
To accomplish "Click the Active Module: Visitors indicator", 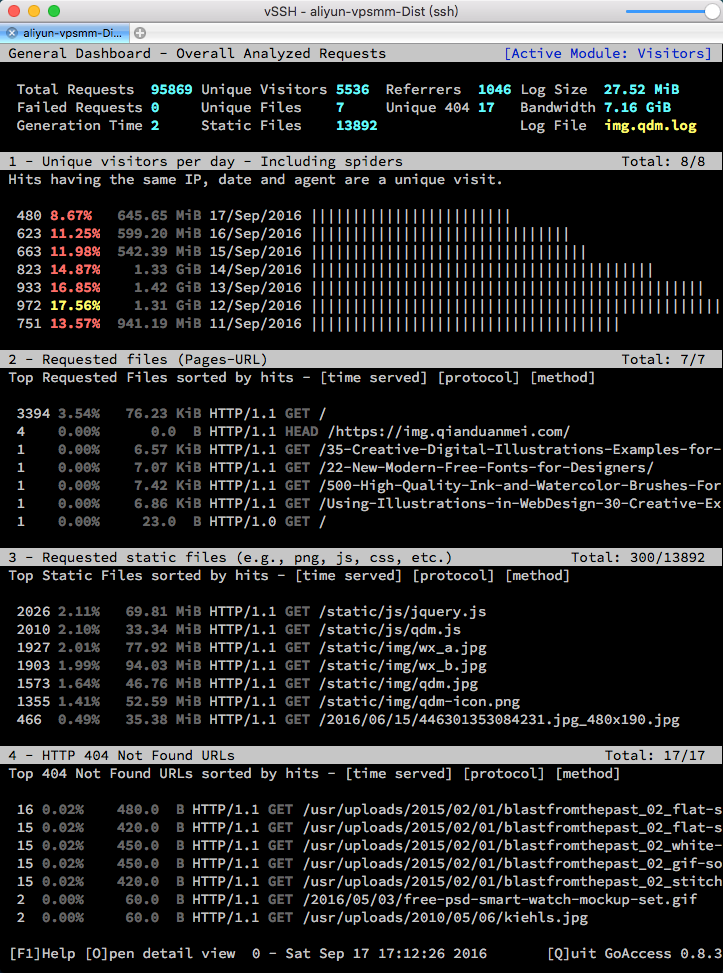I will (x=608, y=53).
